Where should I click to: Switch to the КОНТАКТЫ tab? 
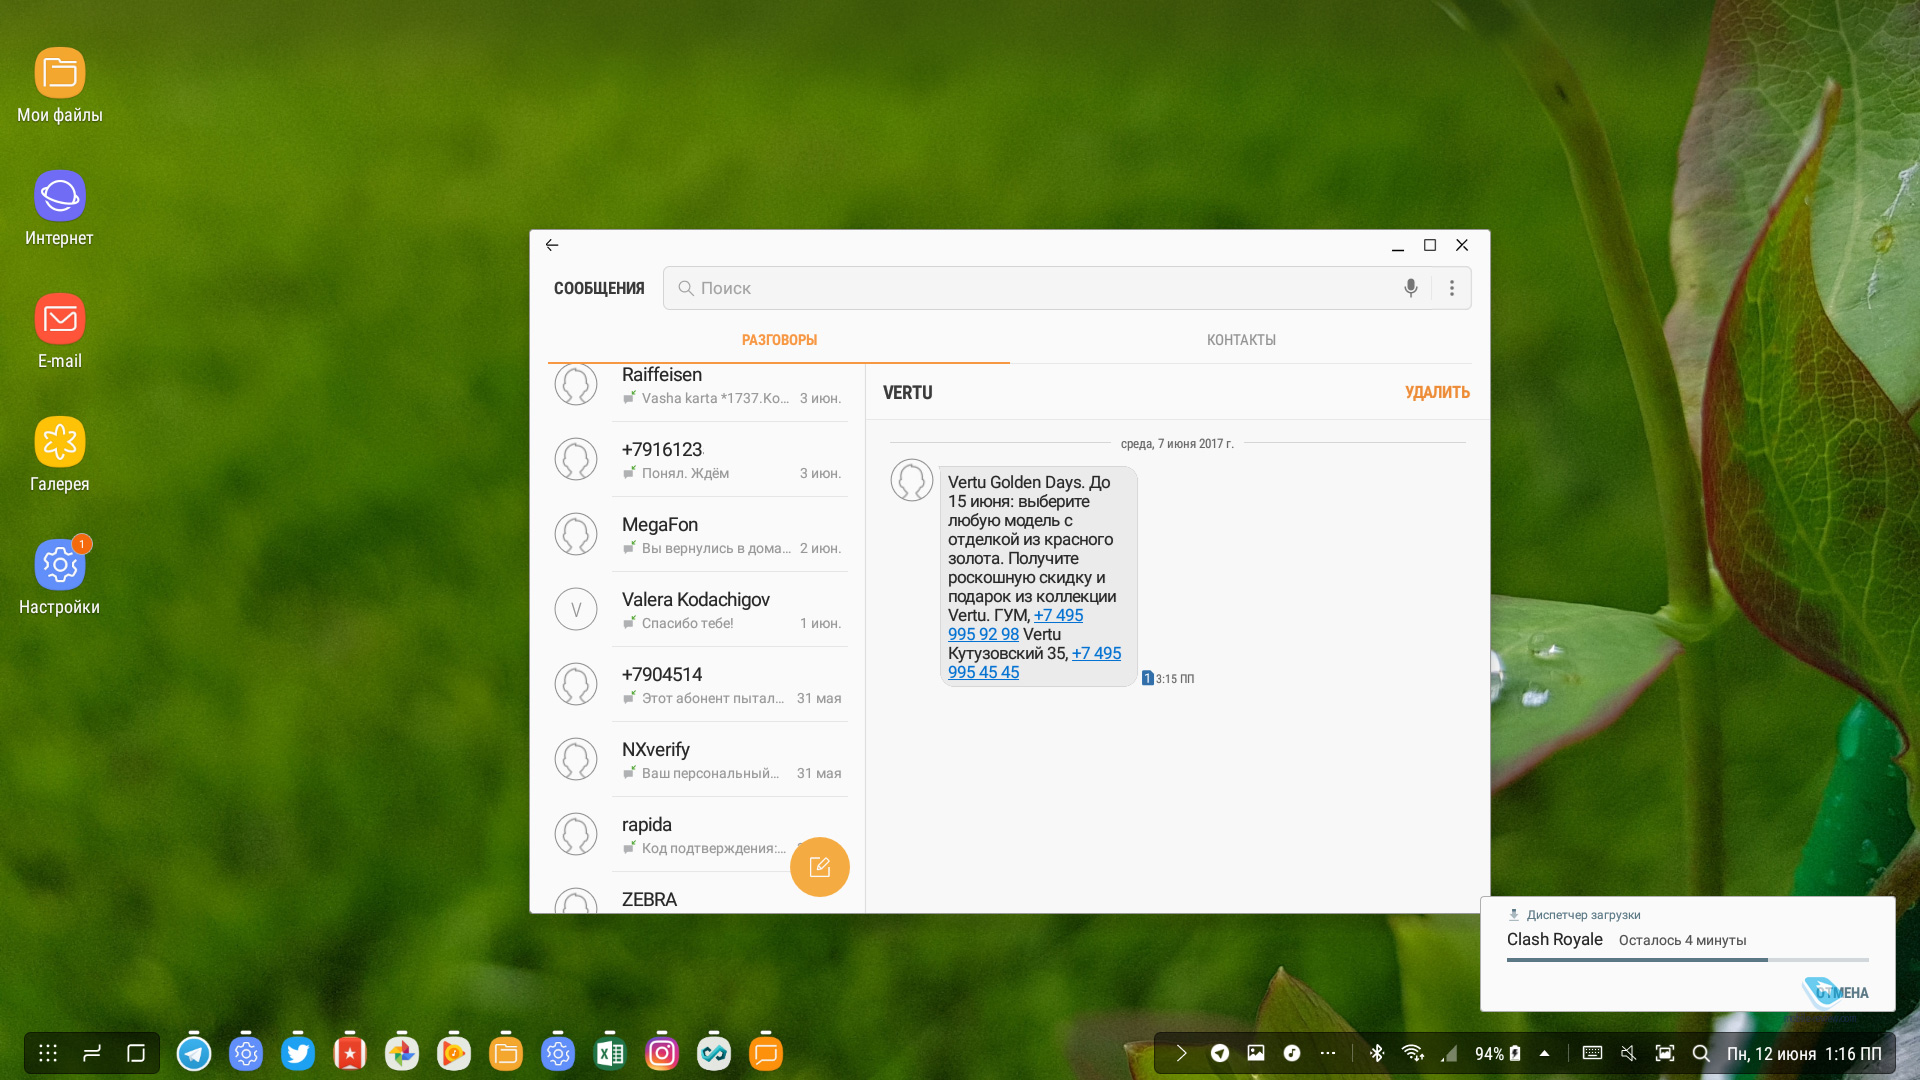pos(1241,340)
